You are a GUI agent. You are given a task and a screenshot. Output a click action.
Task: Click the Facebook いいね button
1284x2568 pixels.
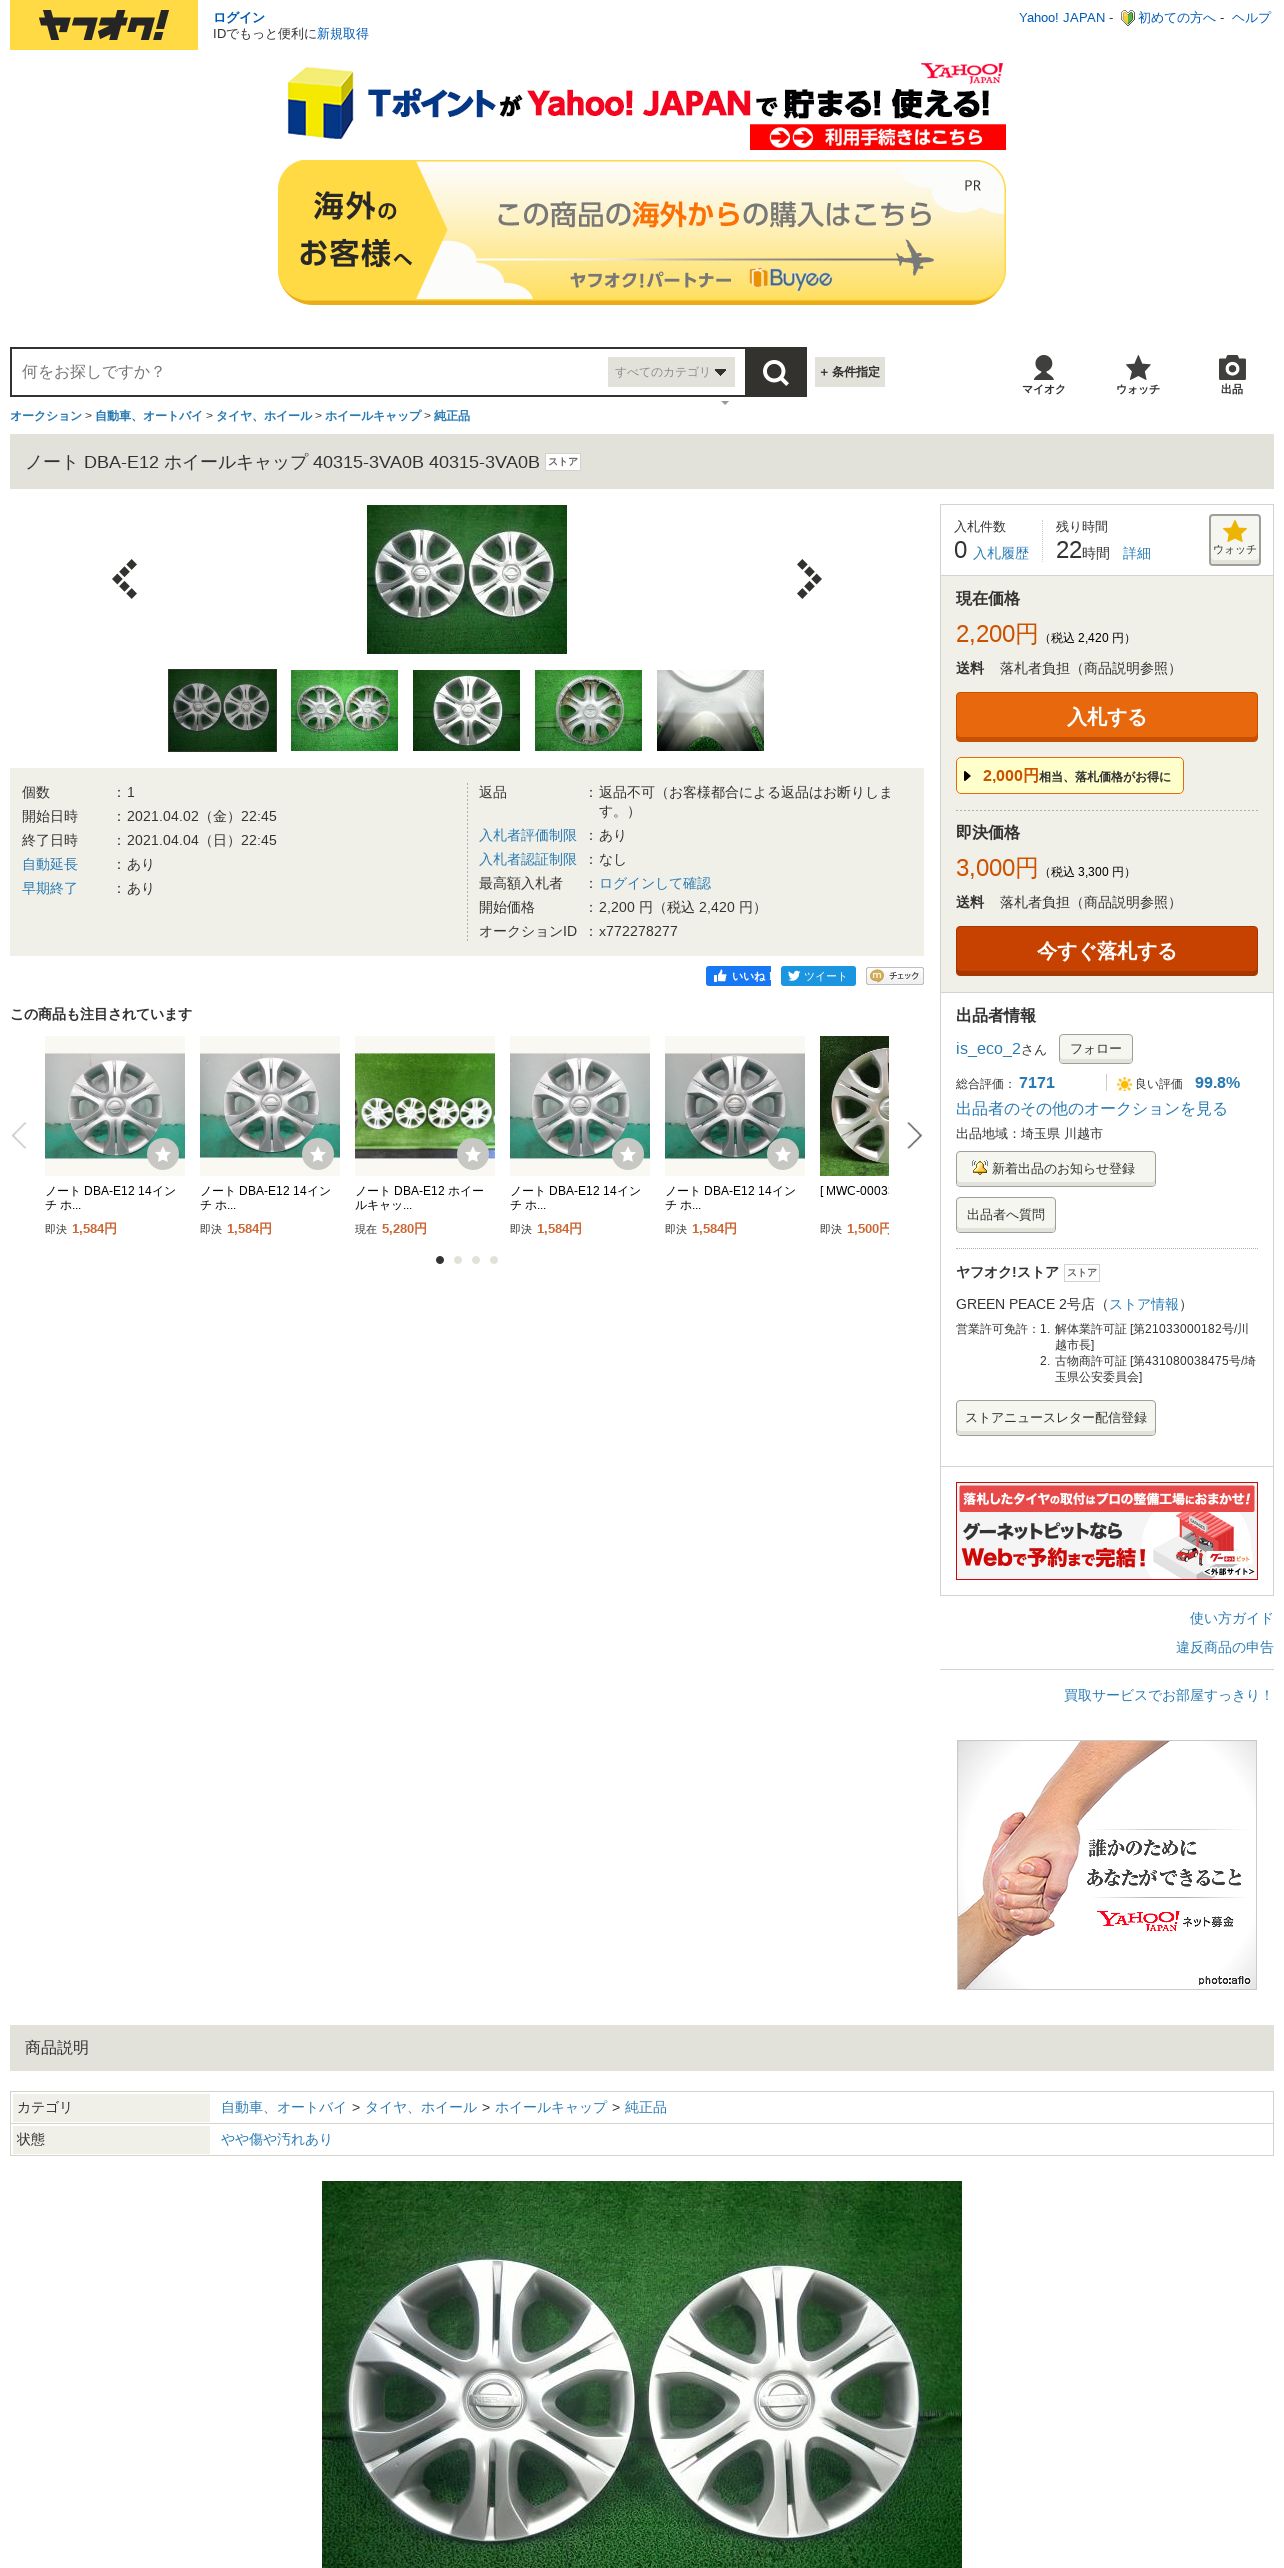tap(738, 976)
